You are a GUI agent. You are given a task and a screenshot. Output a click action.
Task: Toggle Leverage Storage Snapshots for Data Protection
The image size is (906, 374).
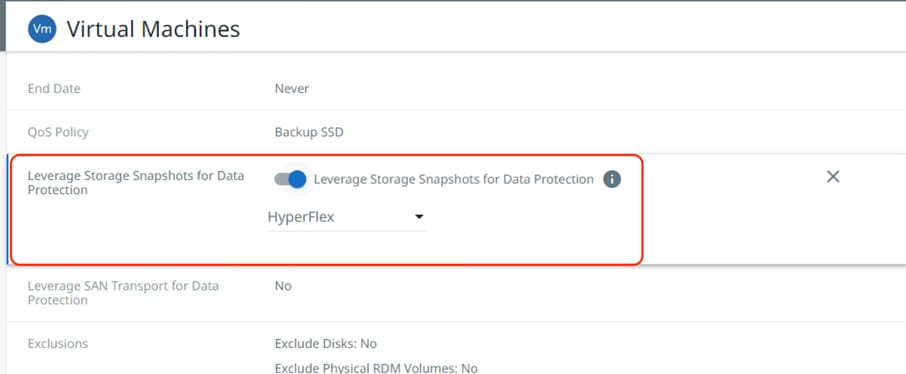tap(290, 179)
